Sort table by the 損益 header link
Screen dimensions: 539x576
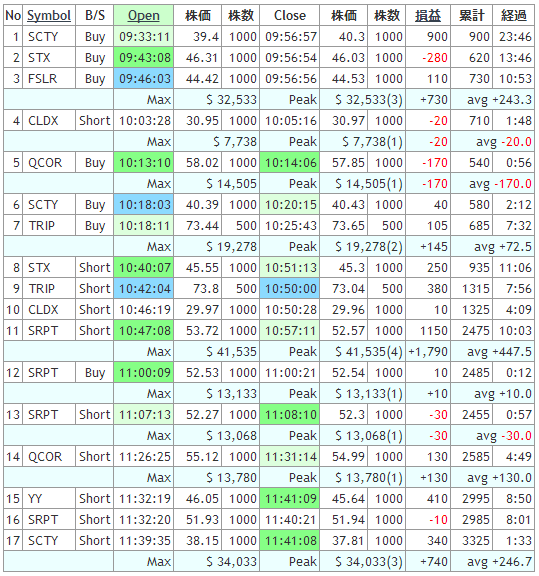[x=428, y=16]
